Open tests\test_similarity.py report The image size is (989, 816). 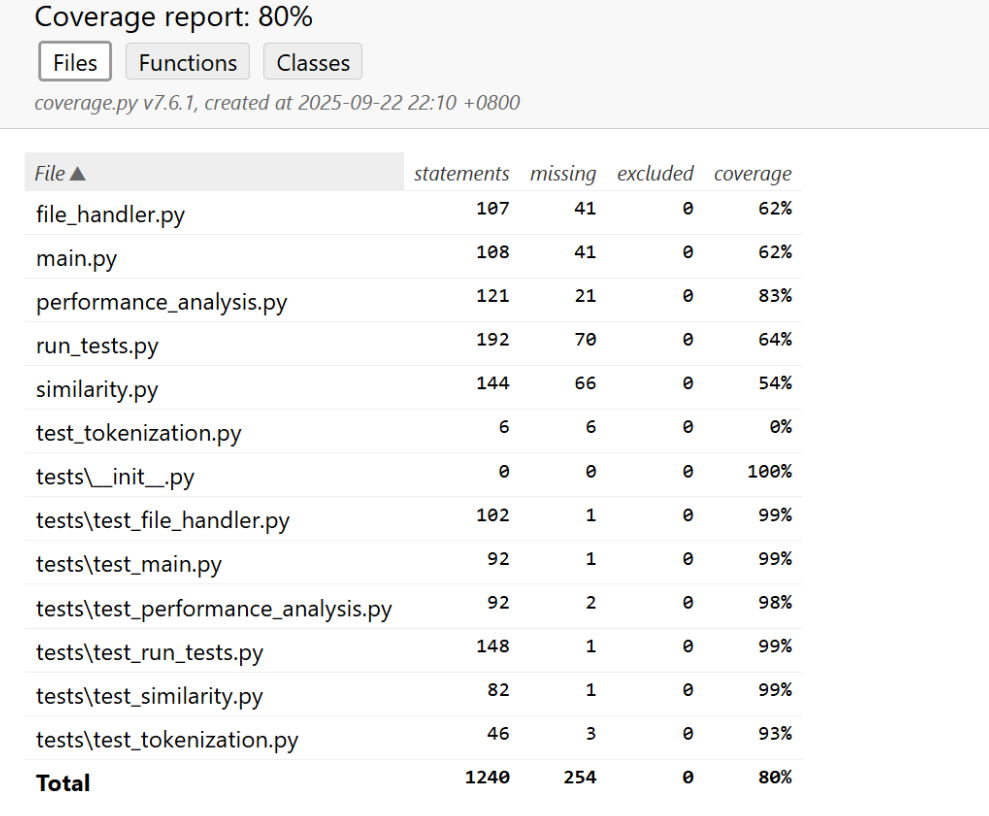click(x=149, y=696)
